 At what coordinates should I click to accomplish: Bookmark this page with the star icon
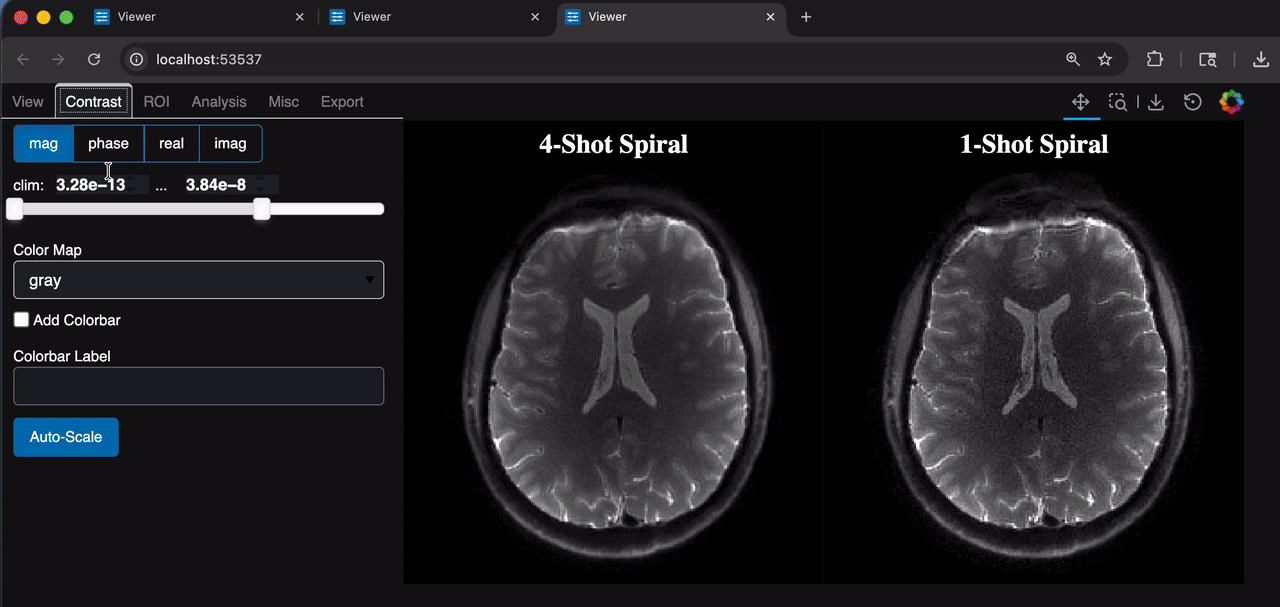point(1105,59)
